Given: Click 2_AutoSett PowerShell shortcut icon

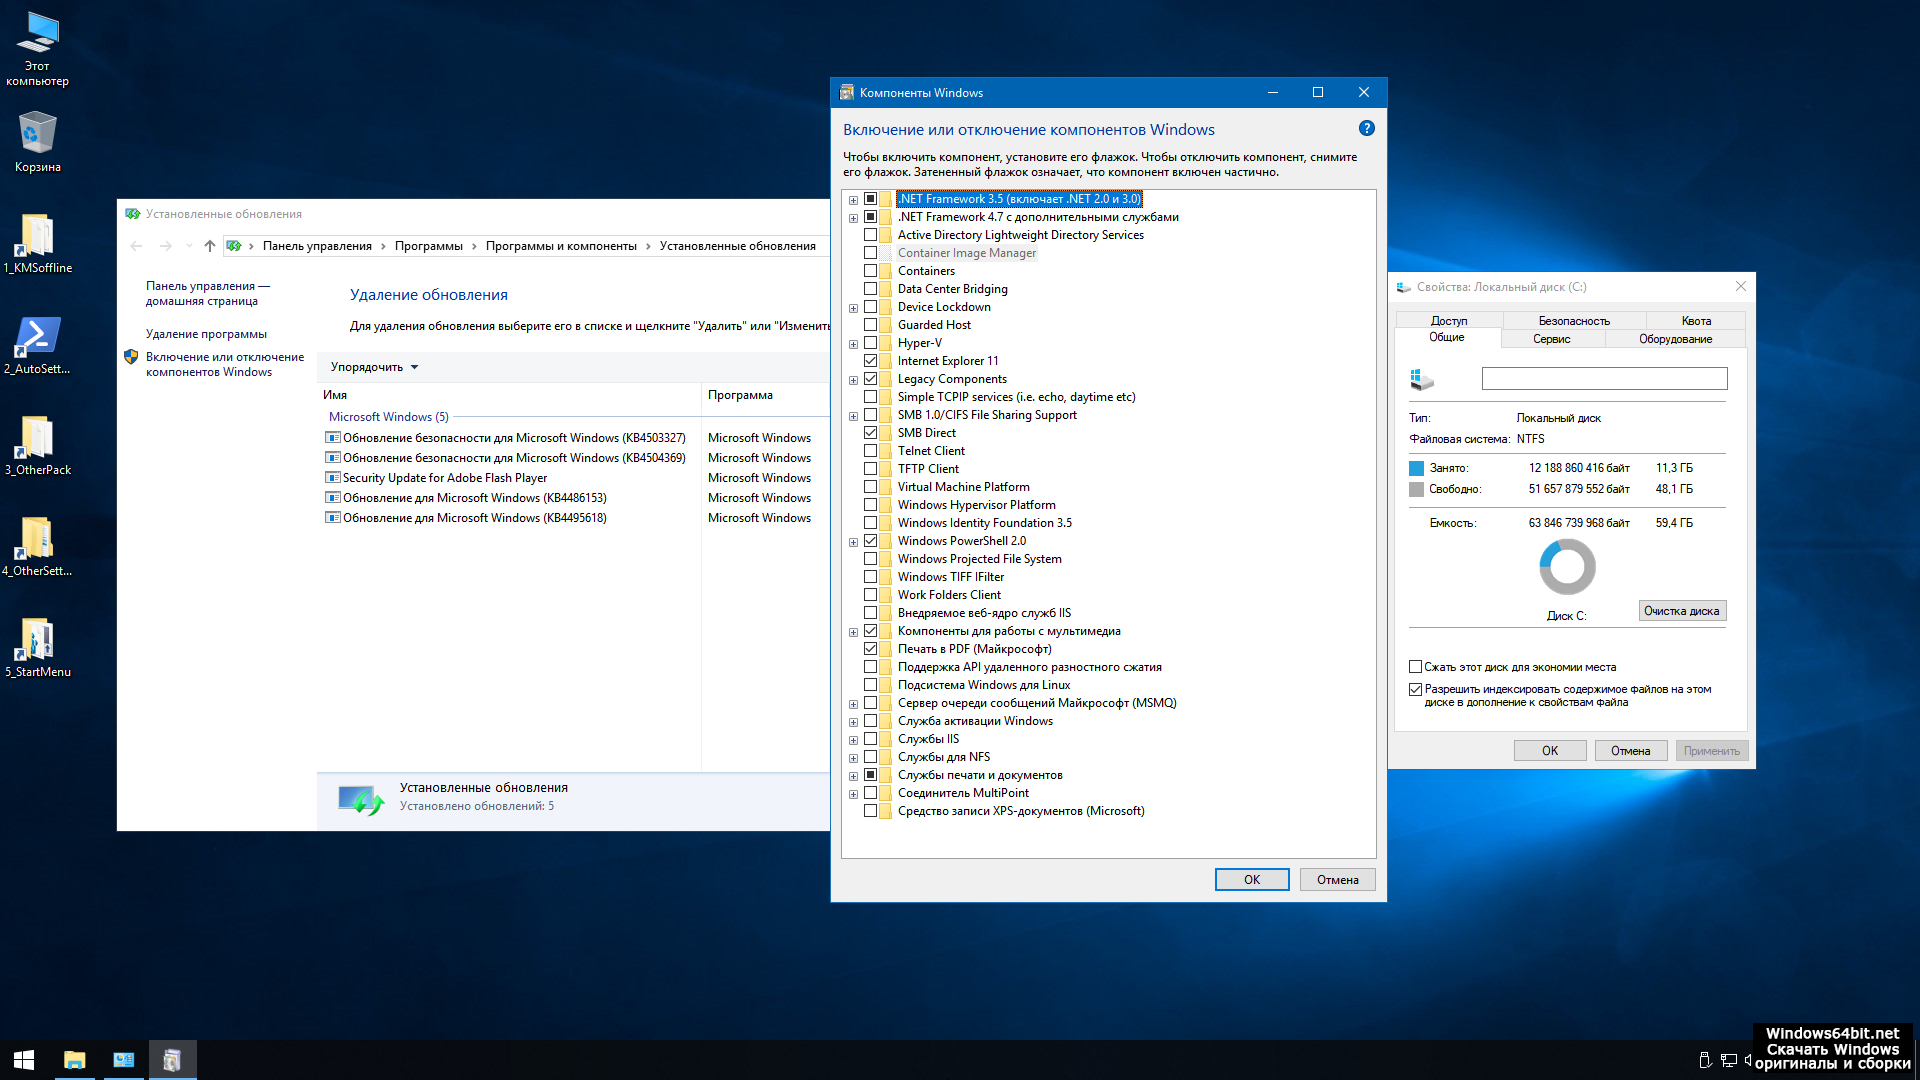Looking at the screenshot, I should [x=37, y=337].
